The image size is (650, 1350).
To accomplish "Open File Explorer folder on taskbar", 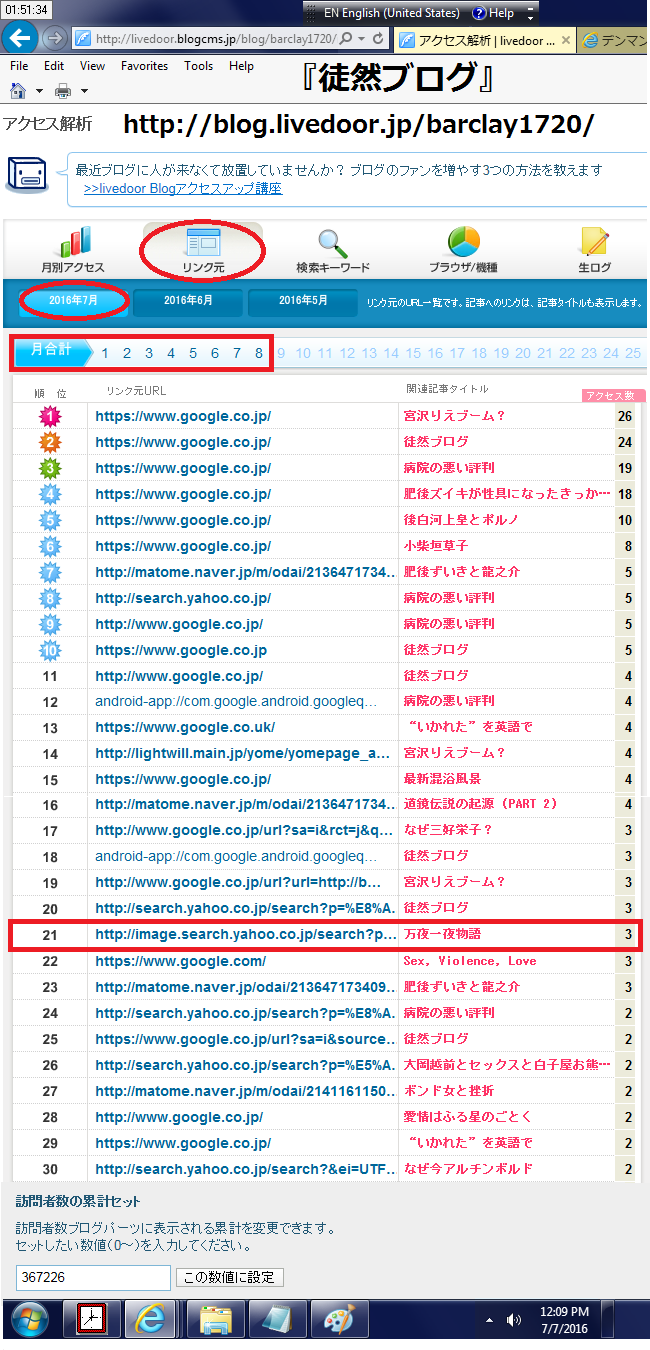I will pyautogui.click(x=215, y=1320).
